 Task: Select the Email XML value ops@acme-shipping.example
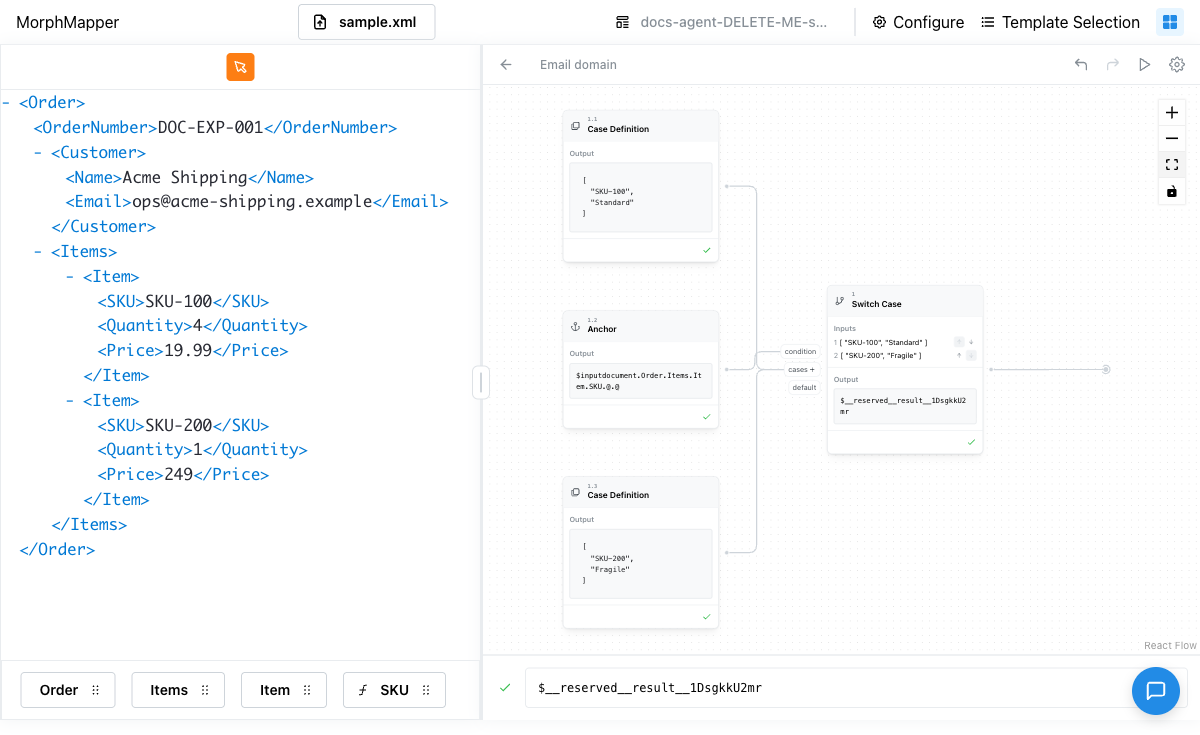(253, 202)
